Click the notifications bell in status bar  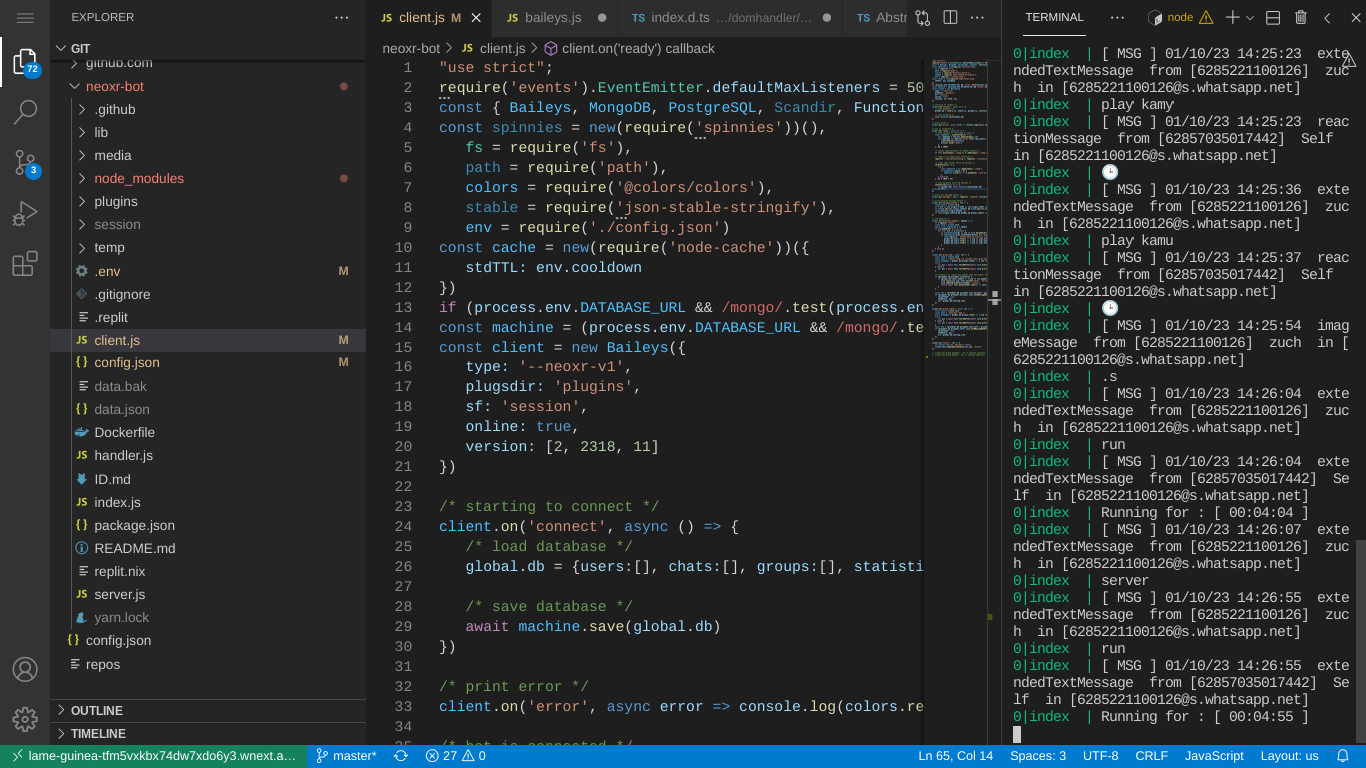pyautogui.click(x=1343, y=756)
